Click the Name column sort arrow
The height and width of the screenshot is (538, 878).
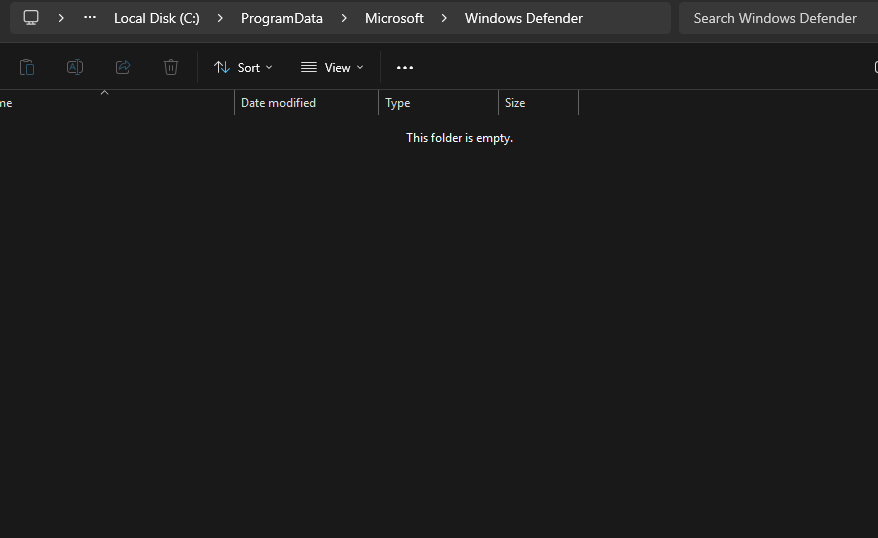[x=104, y=92]
